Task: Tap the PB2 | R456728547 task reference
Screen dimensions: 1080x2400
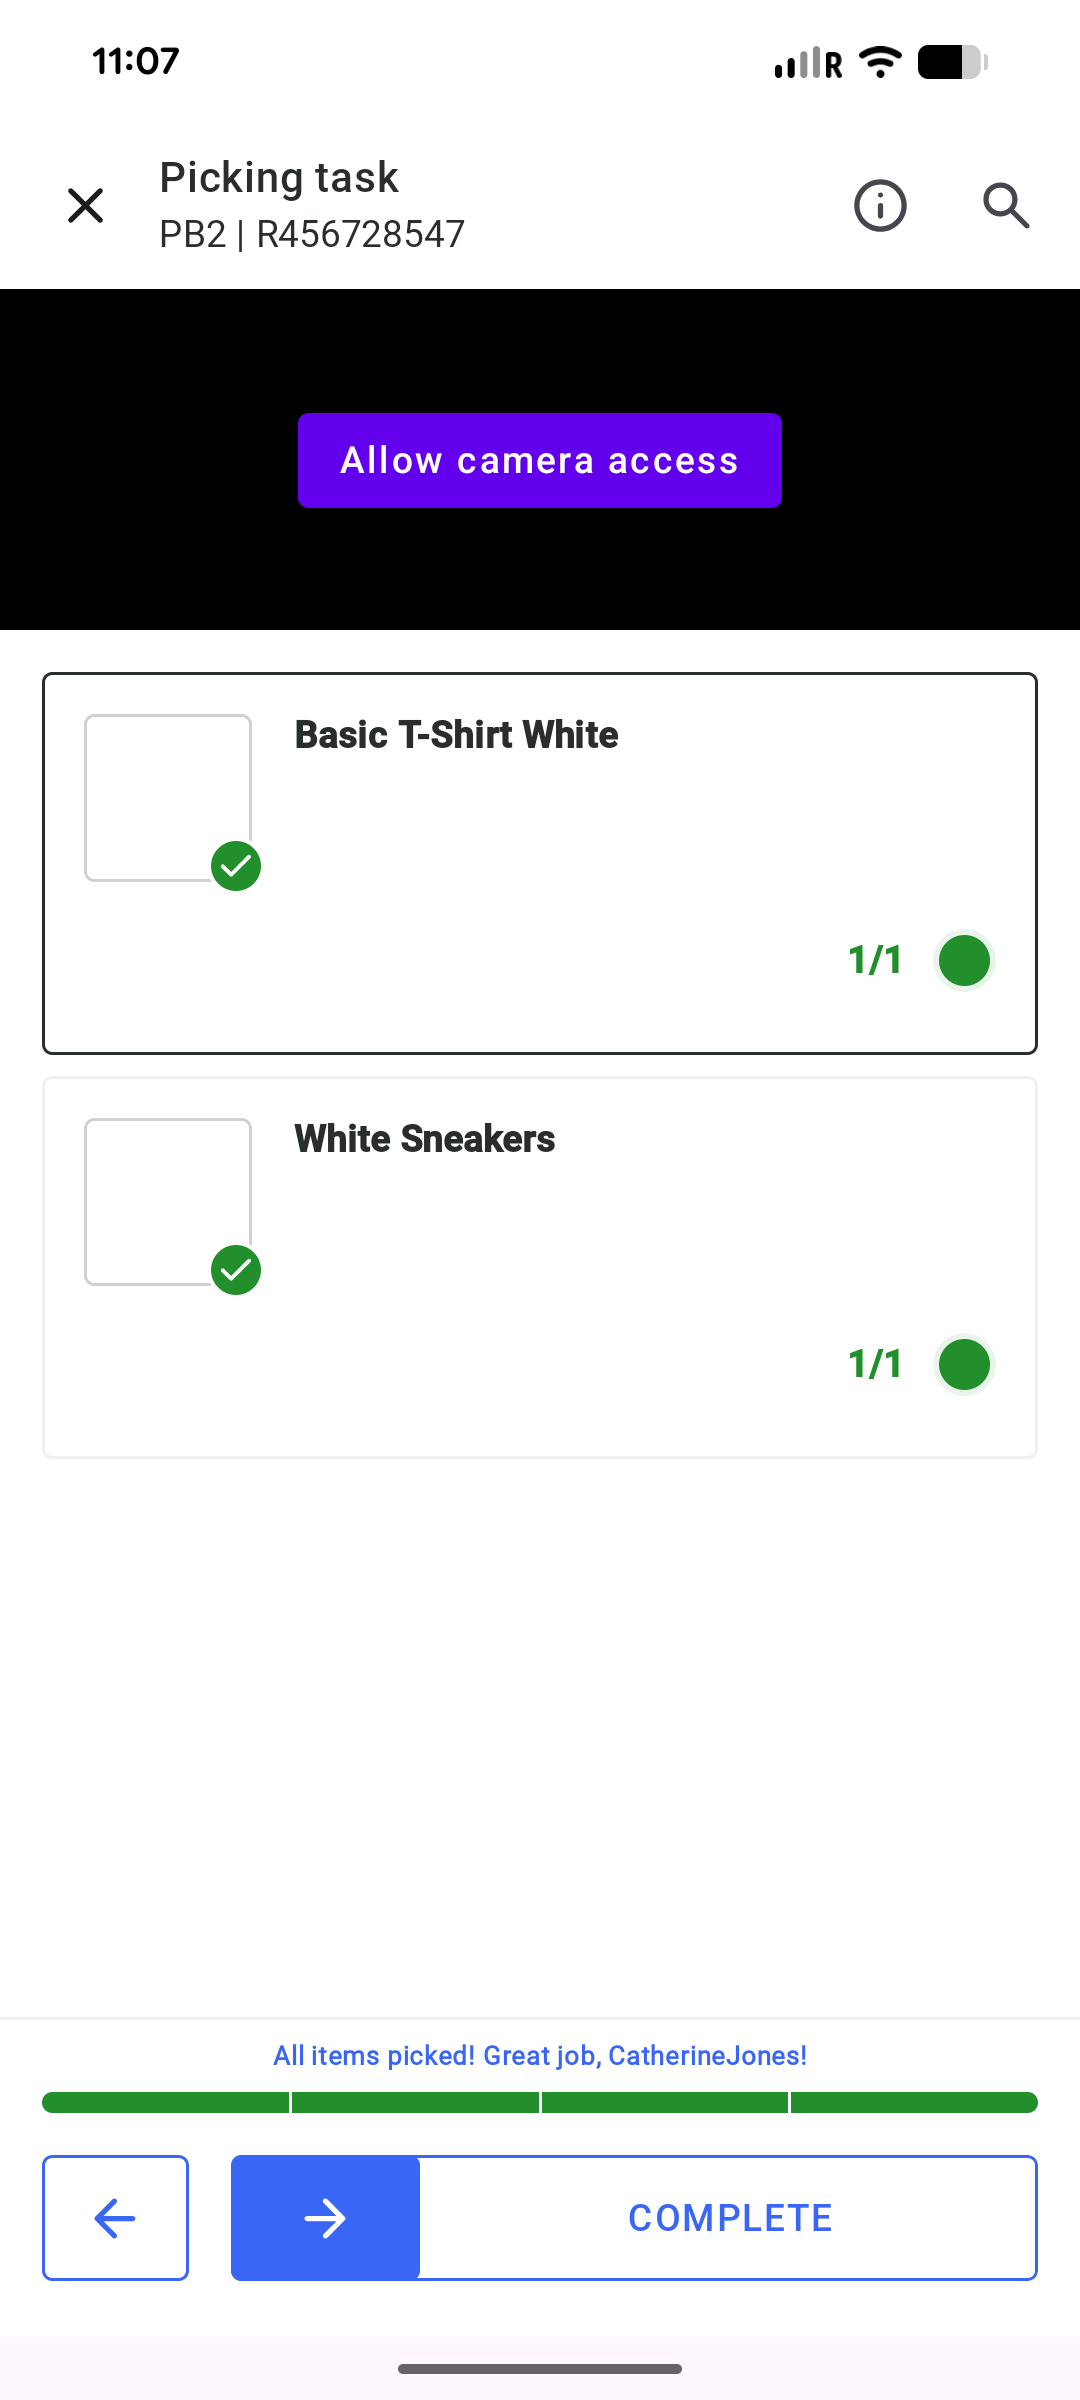Action: coord(312,235)
